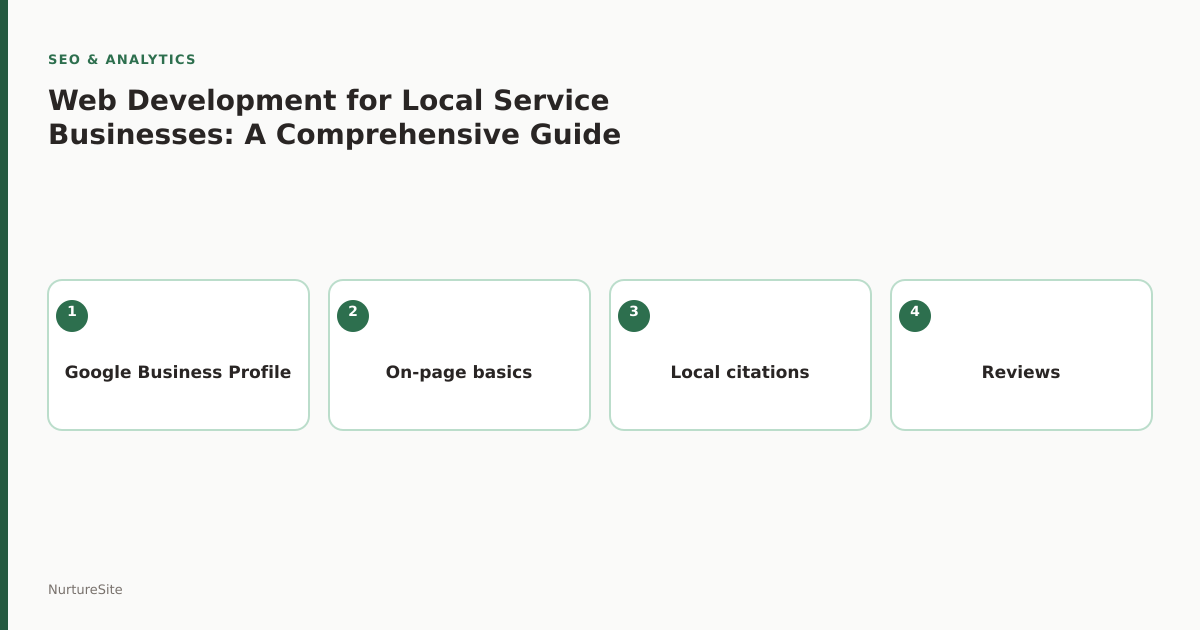Click the number 4 step badge

click(915, 316)
